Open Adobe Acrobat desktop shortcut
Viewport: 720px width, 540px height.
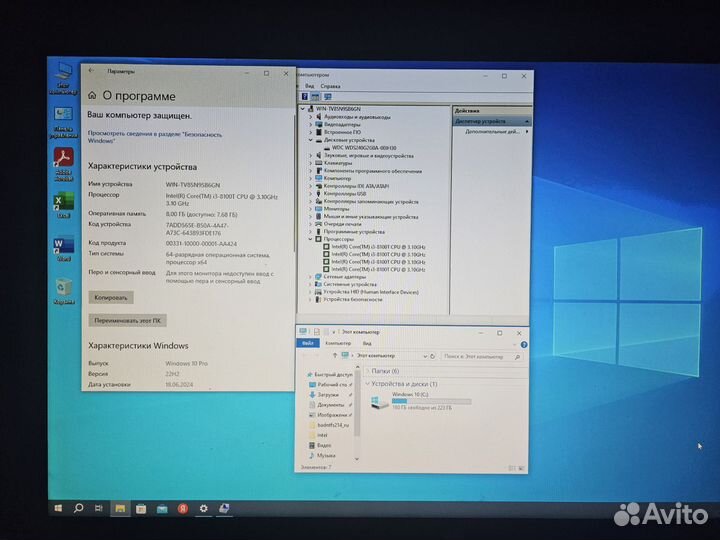[63, 158]
